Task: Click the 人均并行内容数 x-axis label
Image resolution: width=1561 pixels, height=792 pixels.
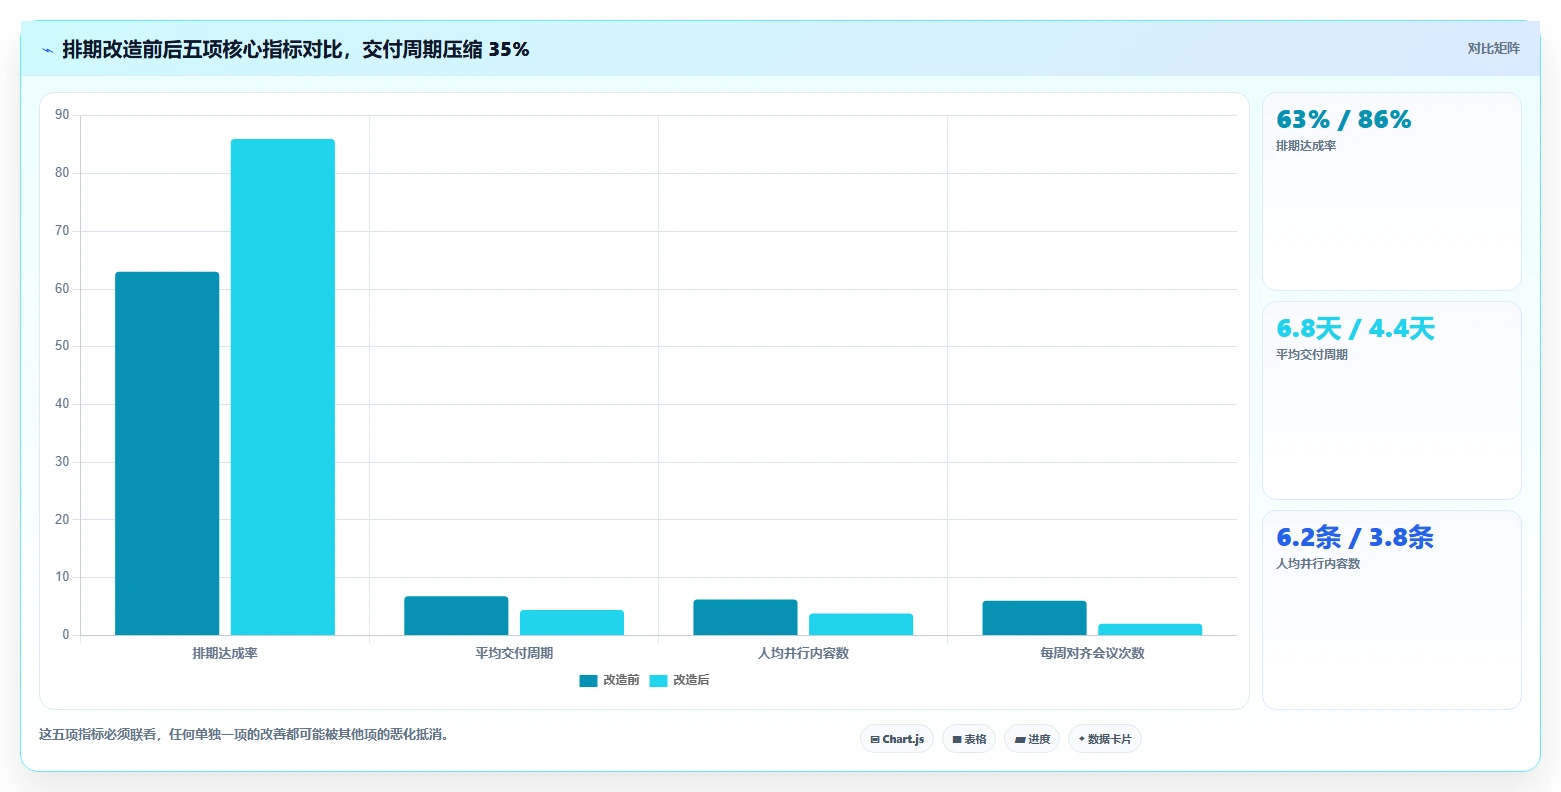Action: [803, 653]
